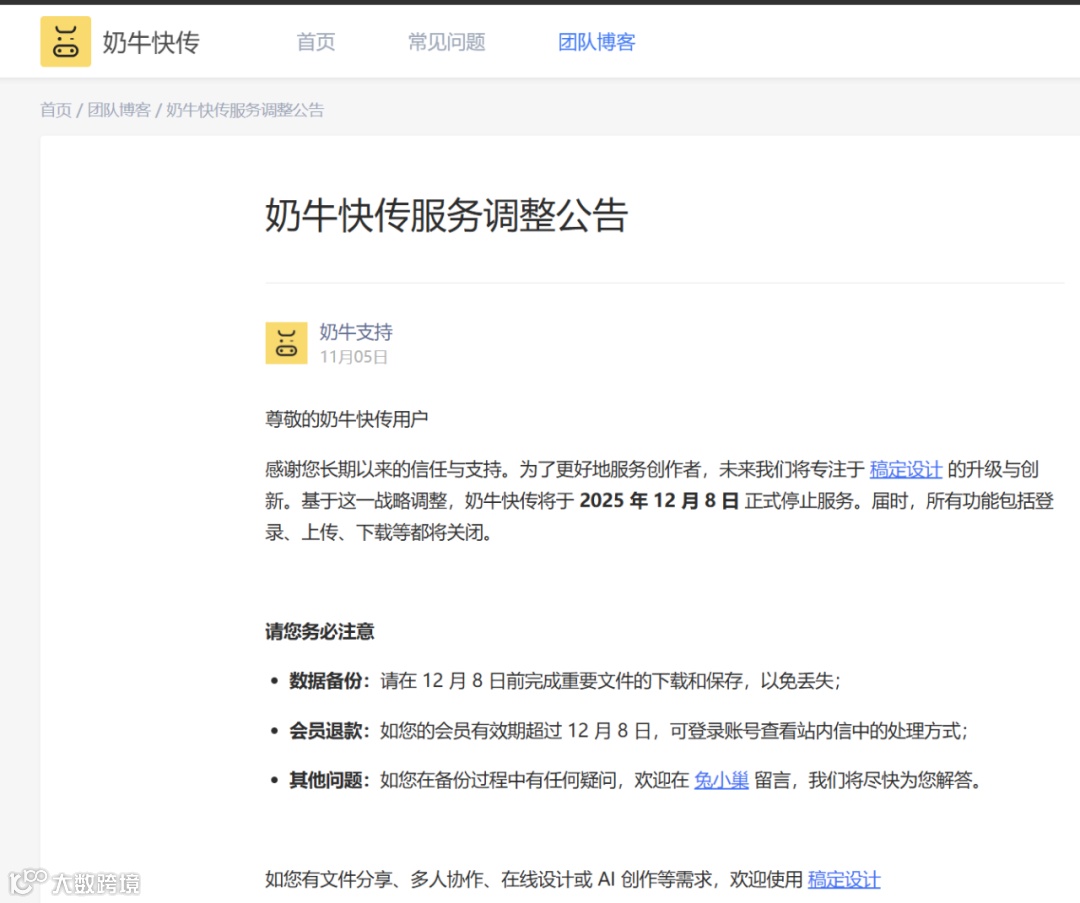Click the bold label 会员退款
The width and height of the screenshot is (1080, 903).
point(326,731)
